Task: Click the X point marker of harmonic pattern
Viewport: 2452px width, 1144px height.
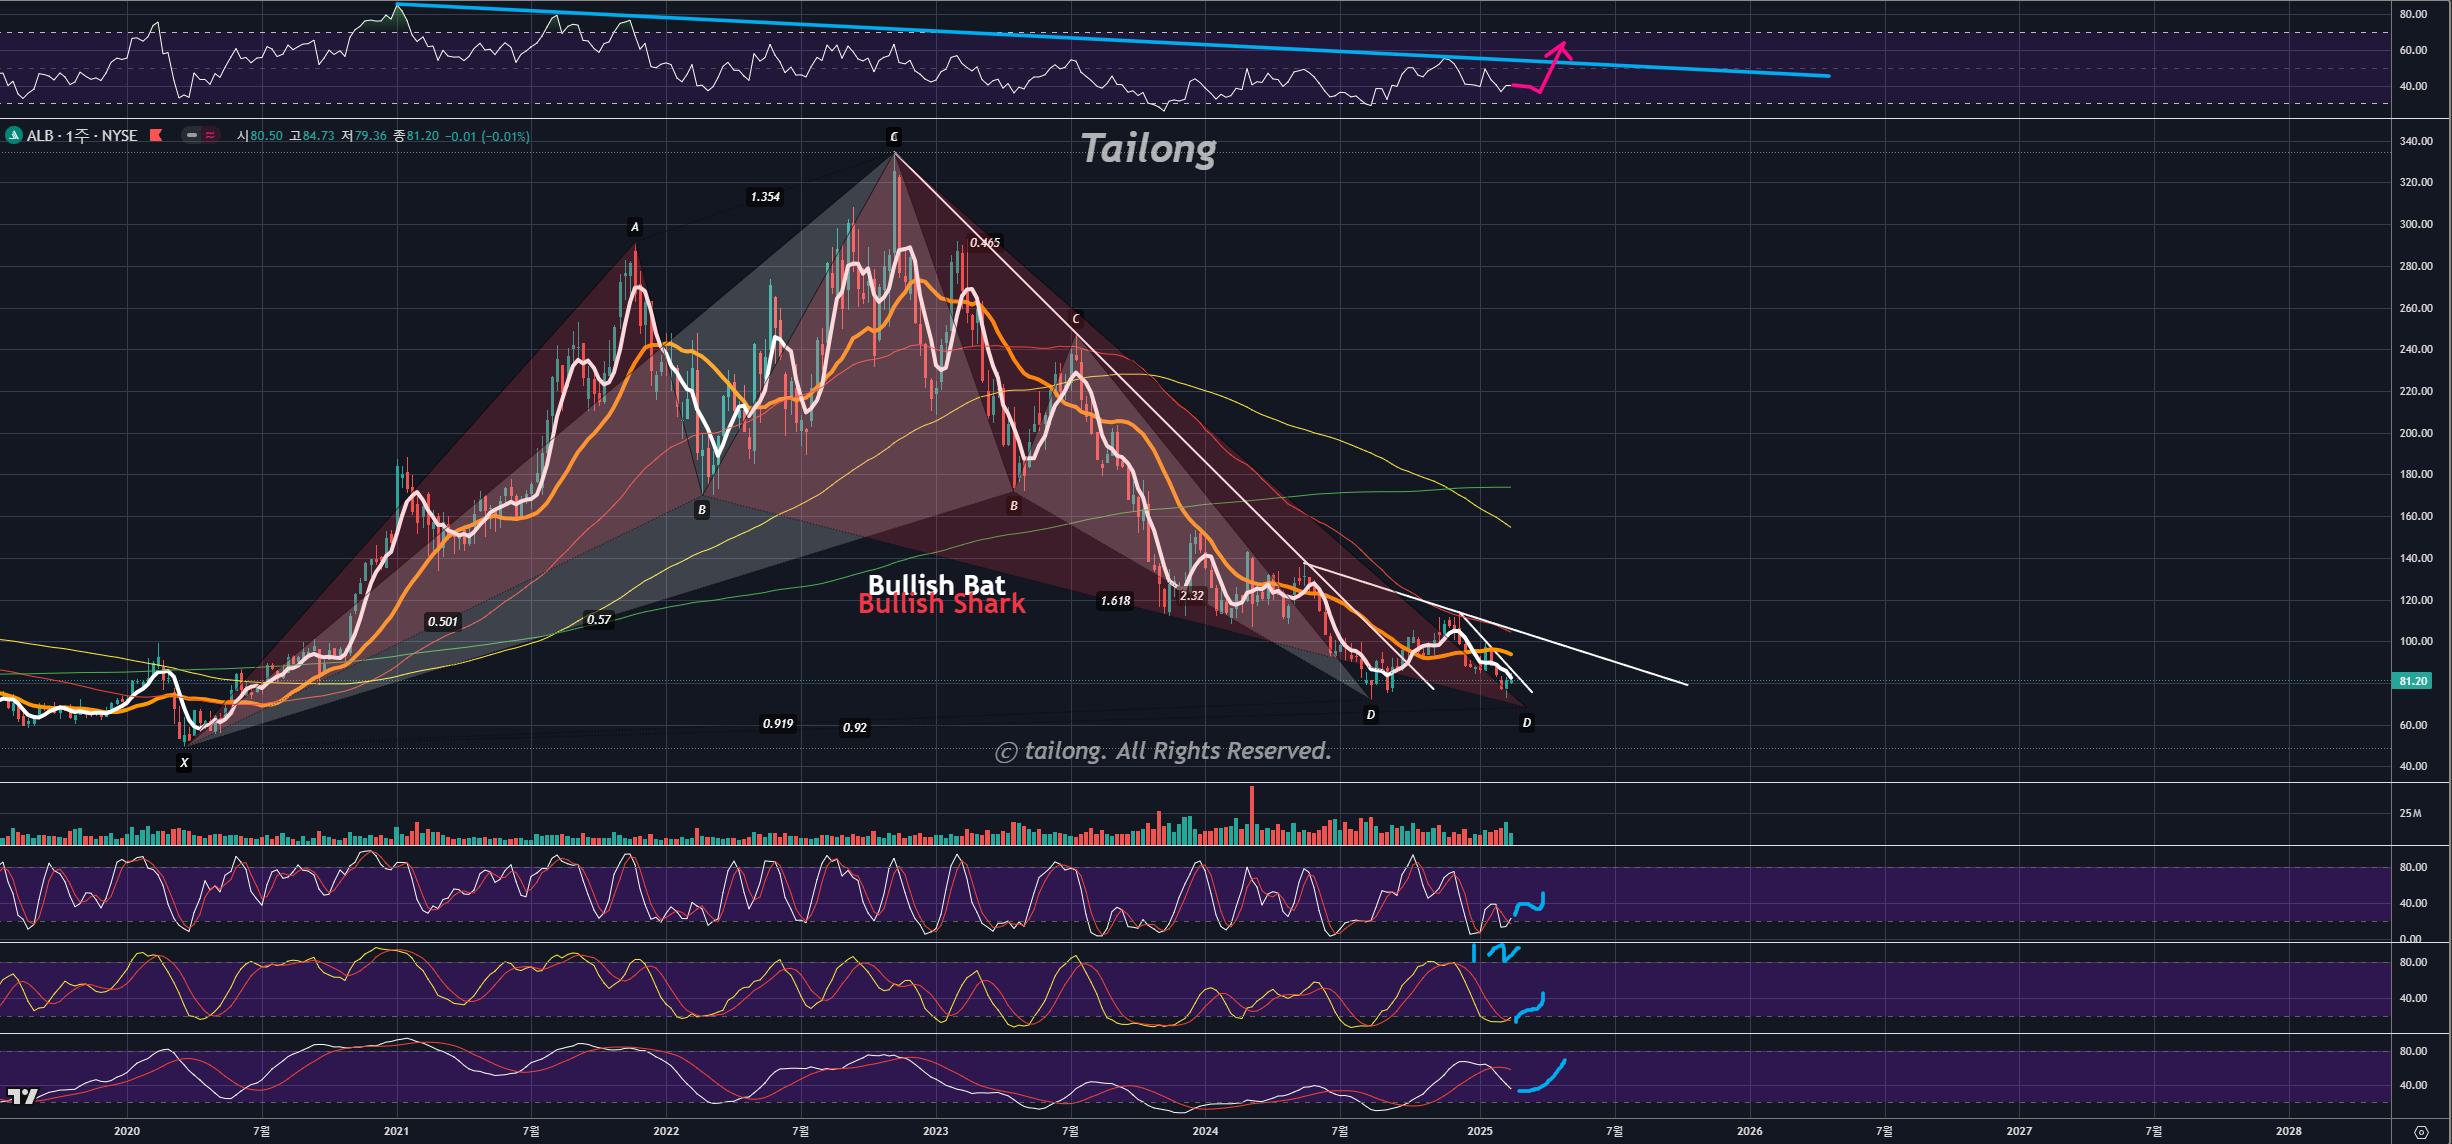Action: (x=184, y=762)
